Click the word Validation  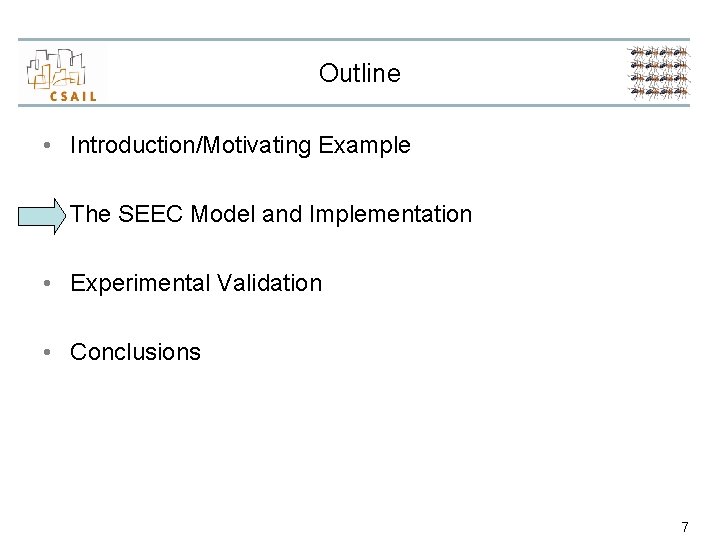[273, 284]
